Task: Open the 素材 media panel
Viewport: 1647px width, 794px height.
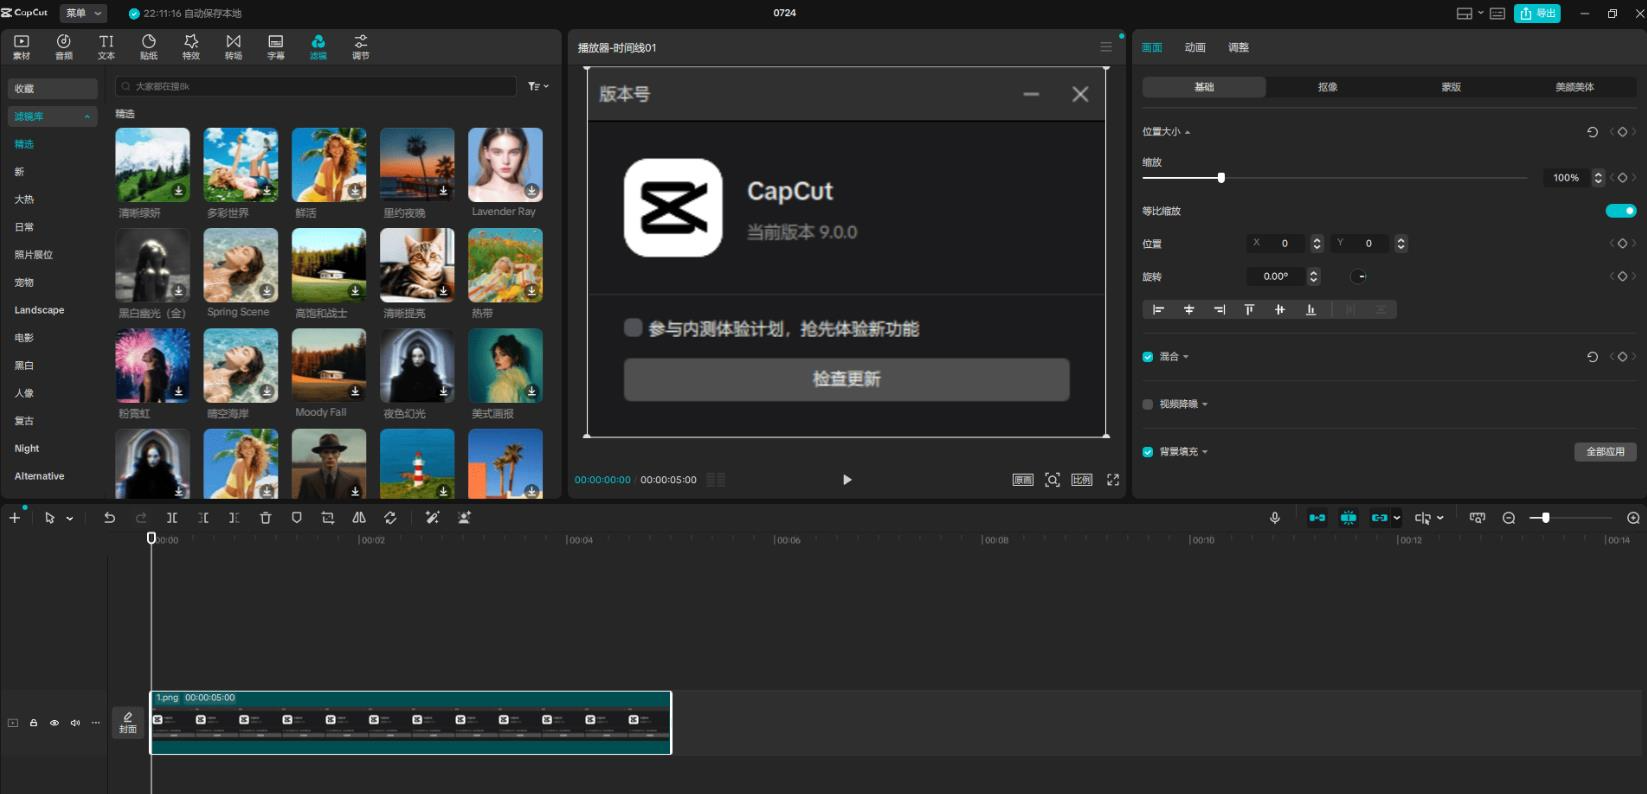Action: (21, 46)
